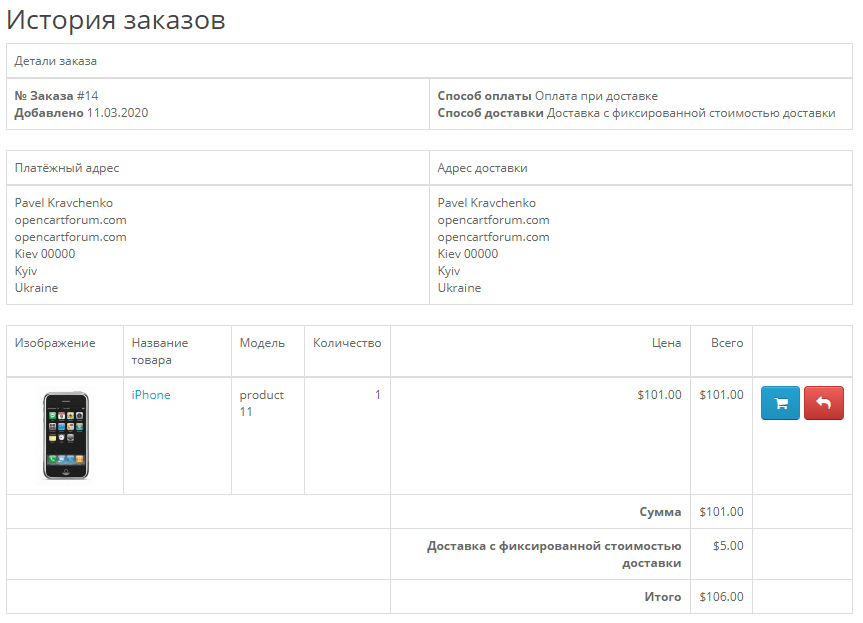Click the blue reorder cart button

tap(780, 403)
